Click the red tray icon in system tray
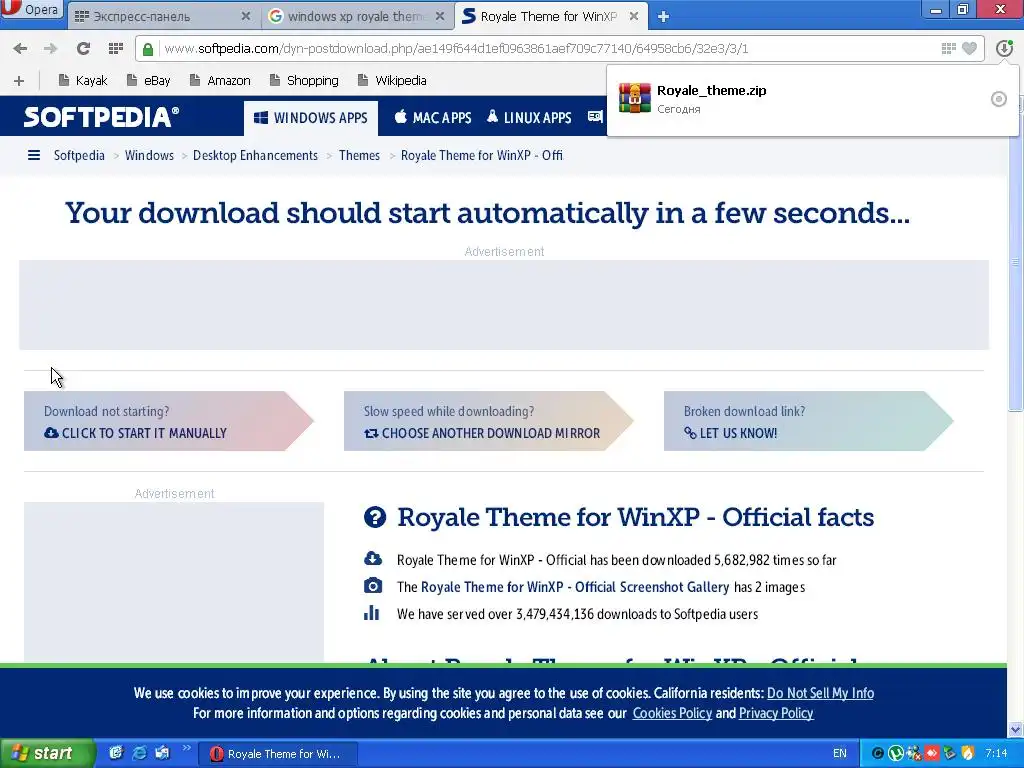Image resolution: width=1024 pixels, height=768 pixels. 931,754
